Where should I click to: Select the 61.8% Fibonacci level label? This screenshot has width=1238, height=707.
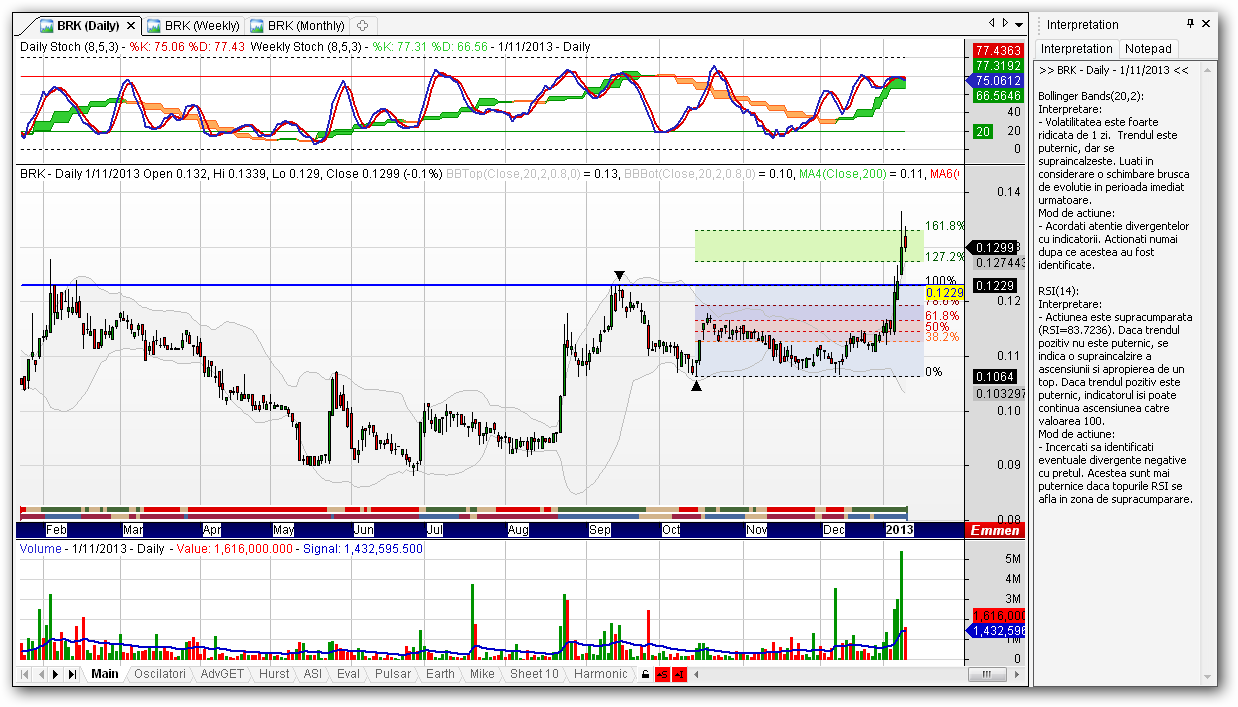943,315
